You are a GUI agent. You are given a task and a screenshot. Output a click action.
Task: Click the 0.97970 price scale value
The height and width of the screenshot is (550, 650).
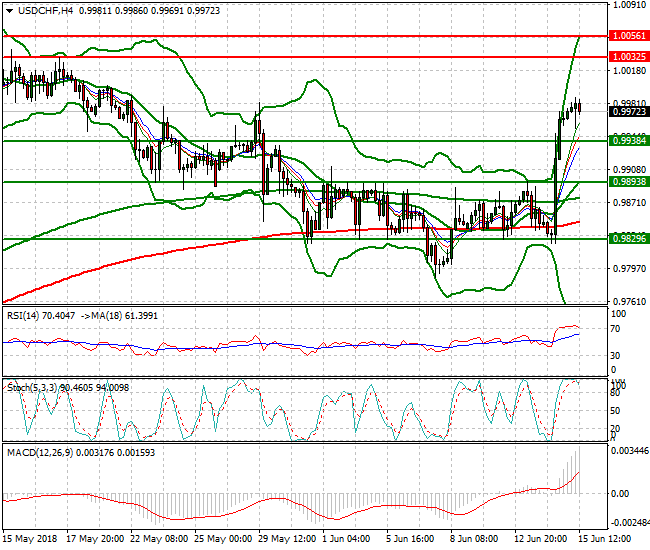pyautogui.click(x=629, y=269)
